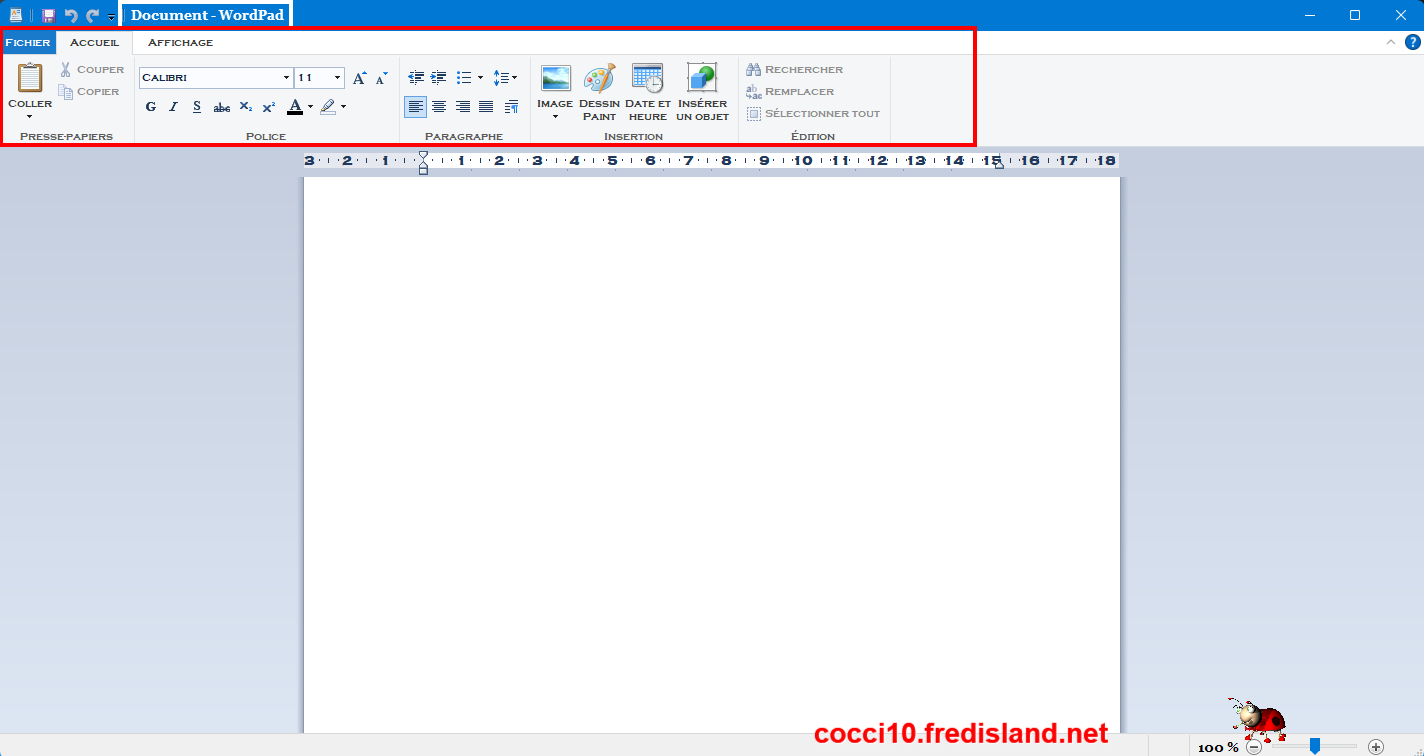Open the Calibri font family dropdown arrow
The image size is (1424, 756).
286,78
